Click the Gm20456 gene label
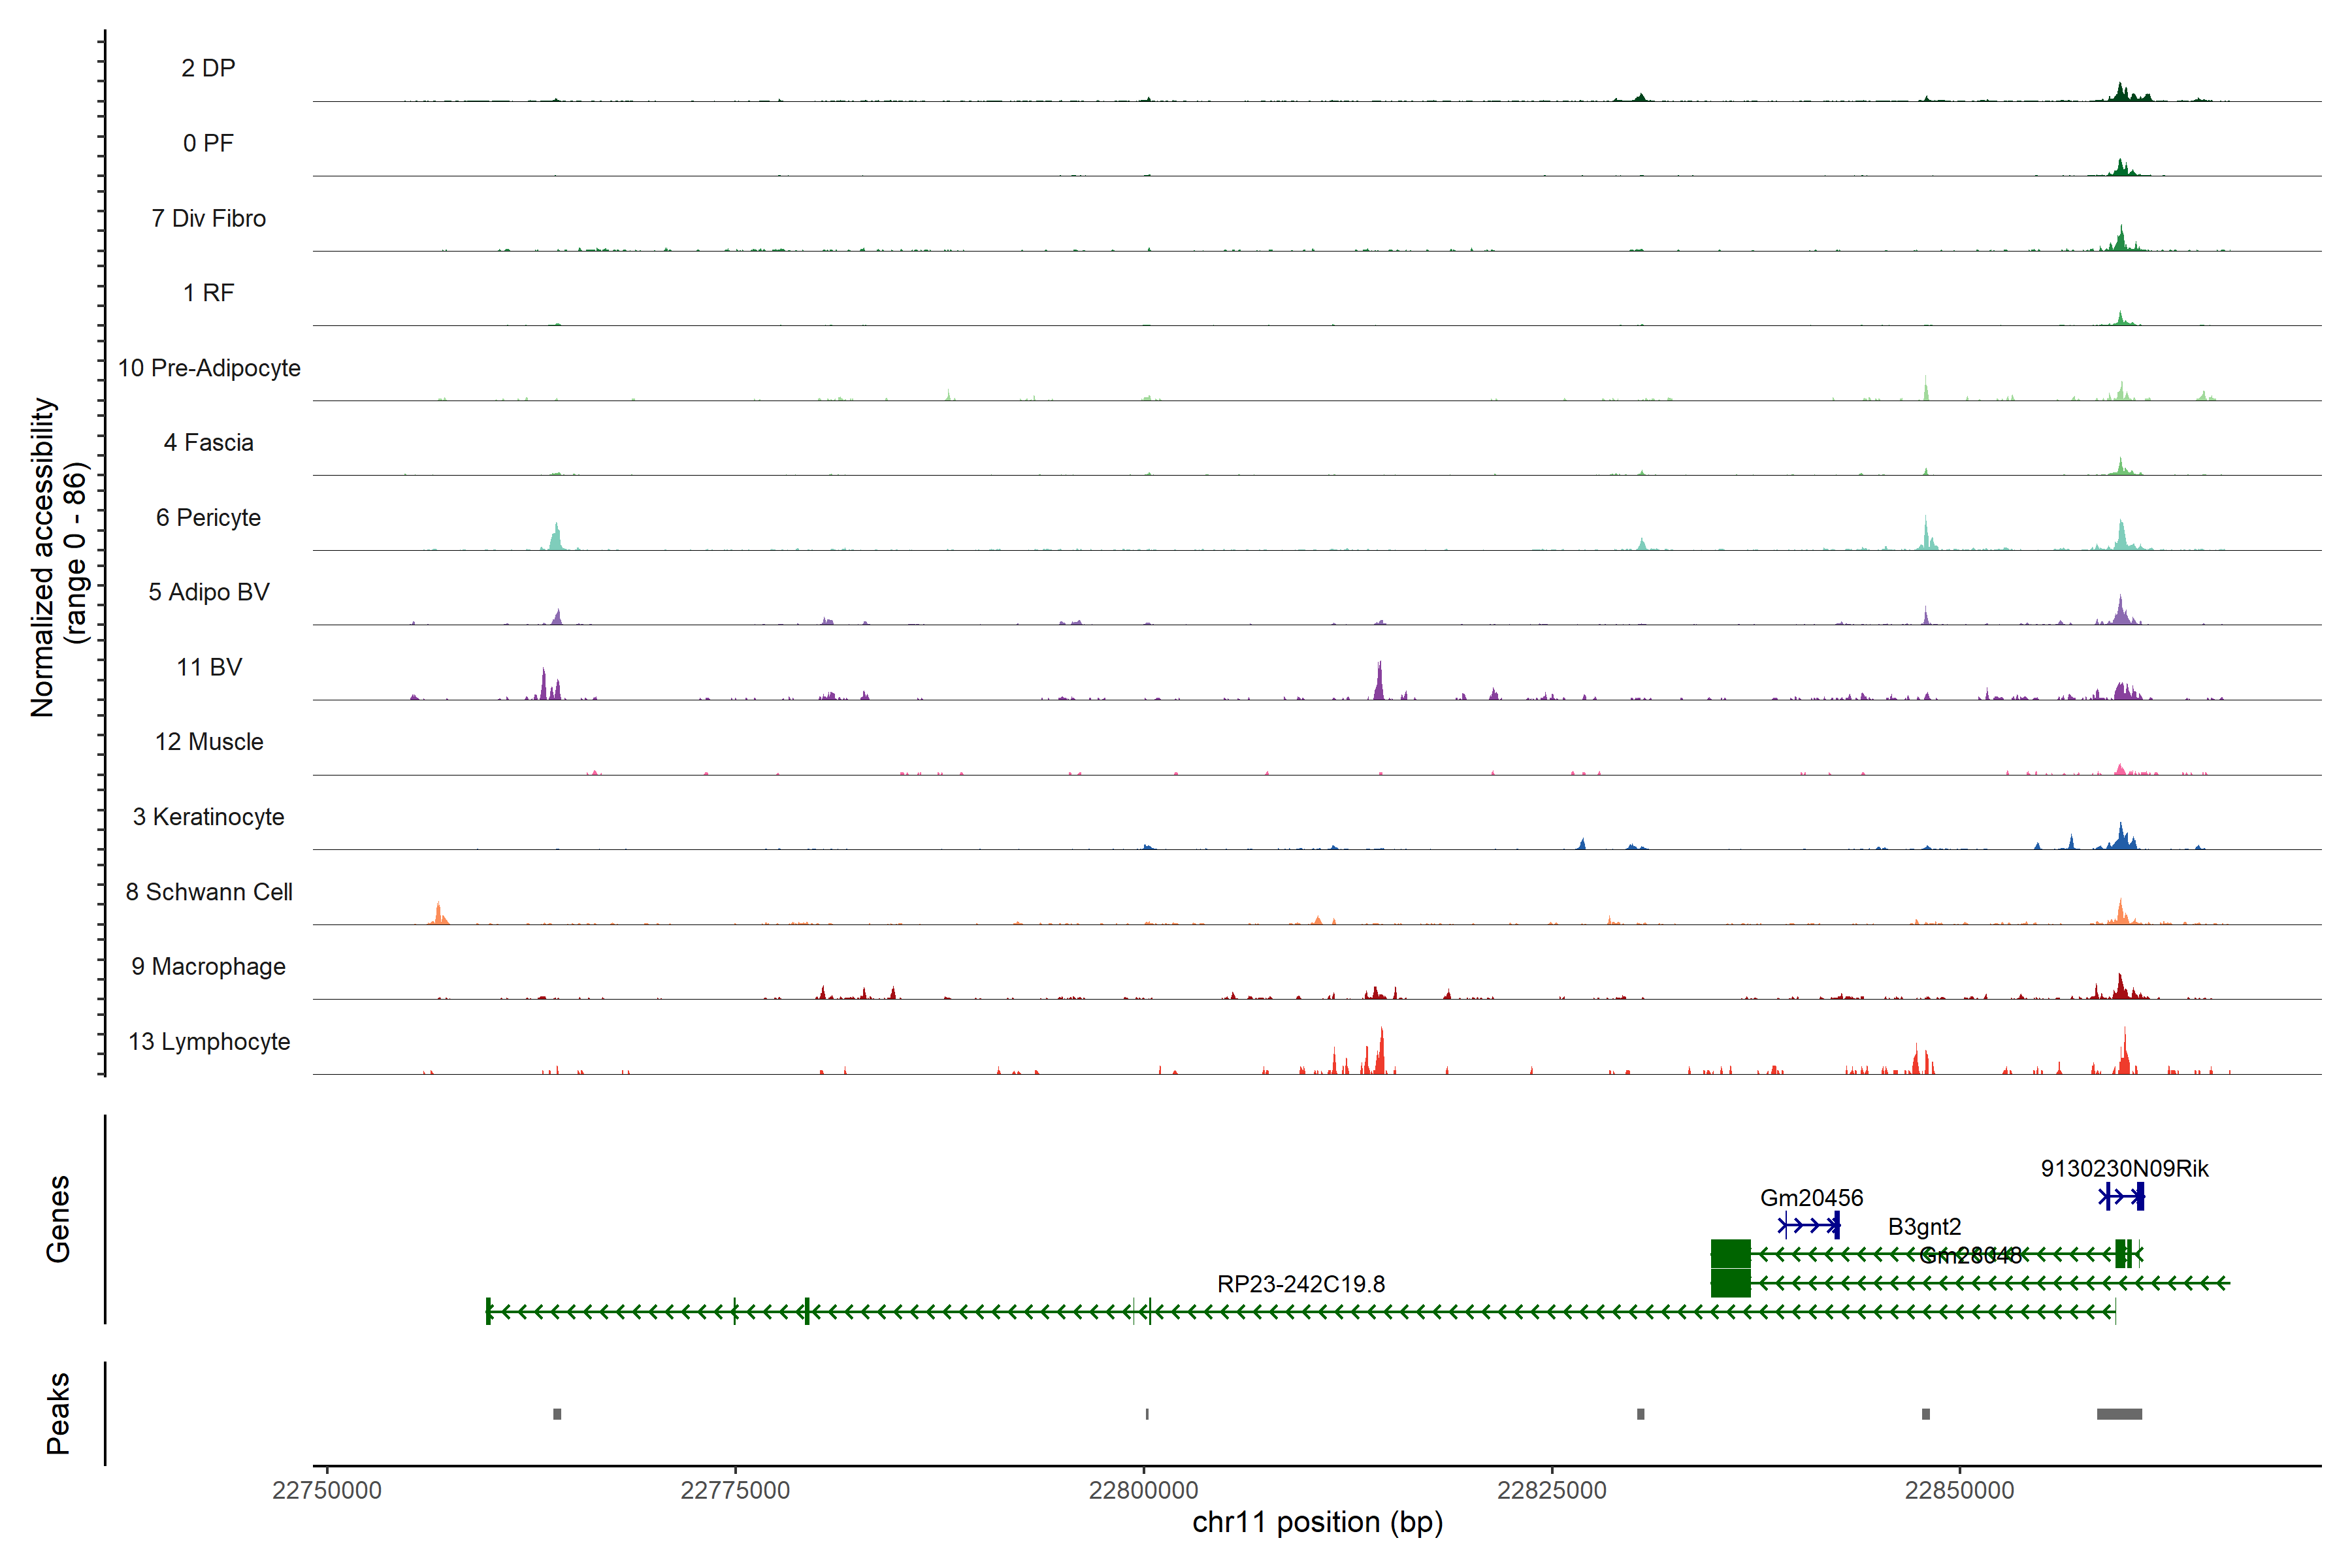Viewport: 2352px width, 1568px height. coord(1811,1197)
